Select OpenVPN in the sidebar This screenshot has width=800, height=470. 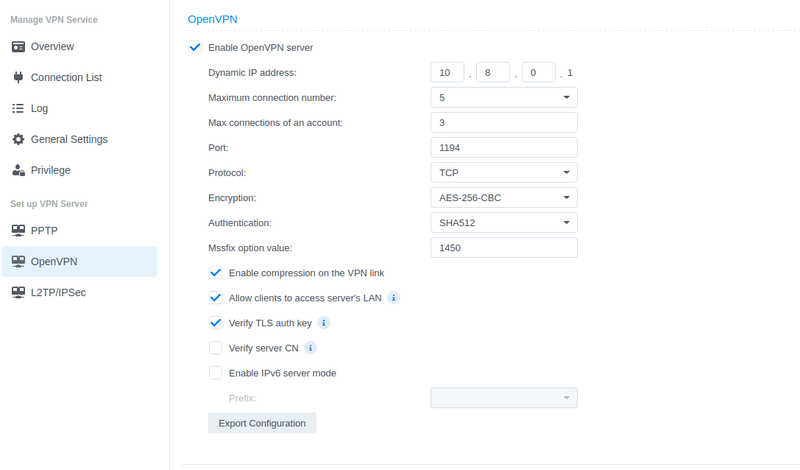coord(80,262)
